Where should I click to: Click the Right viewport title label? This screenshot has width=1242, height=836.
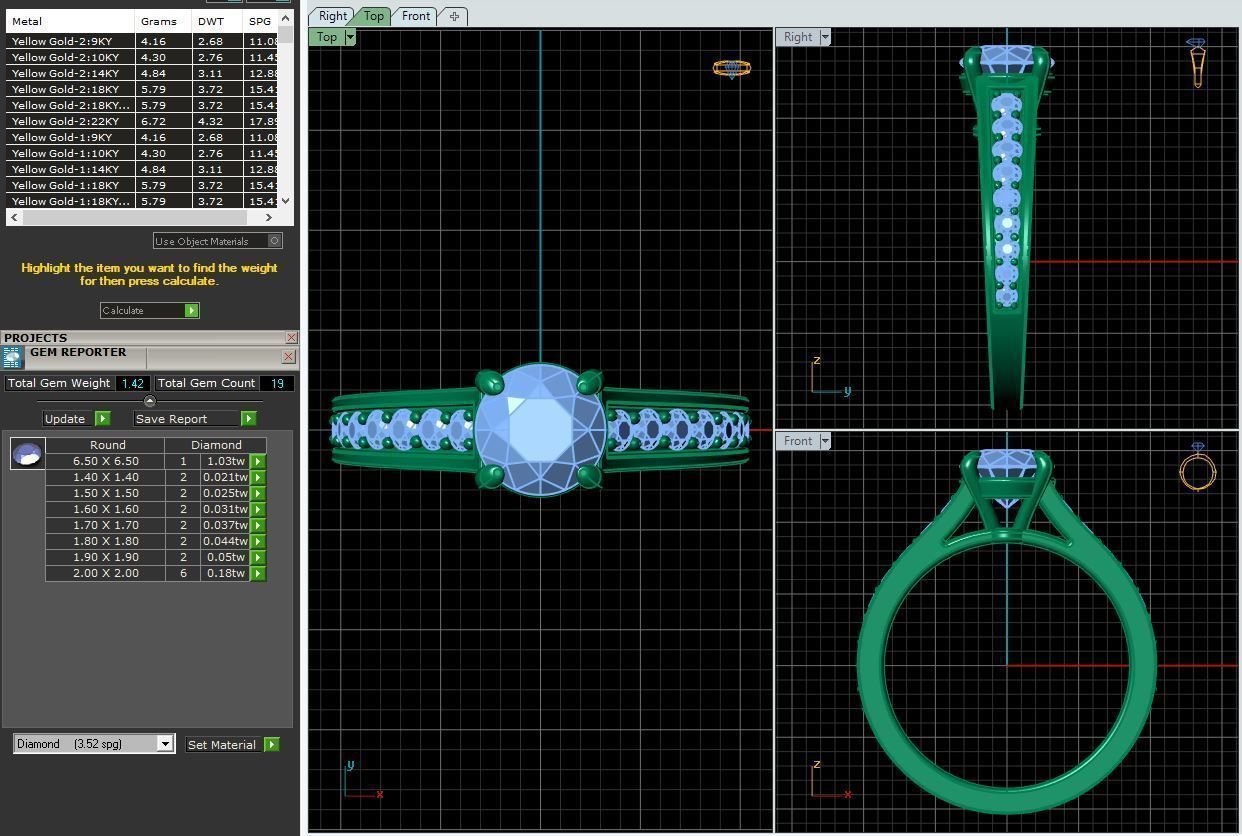pyautogui.click(x=798, y=37)
